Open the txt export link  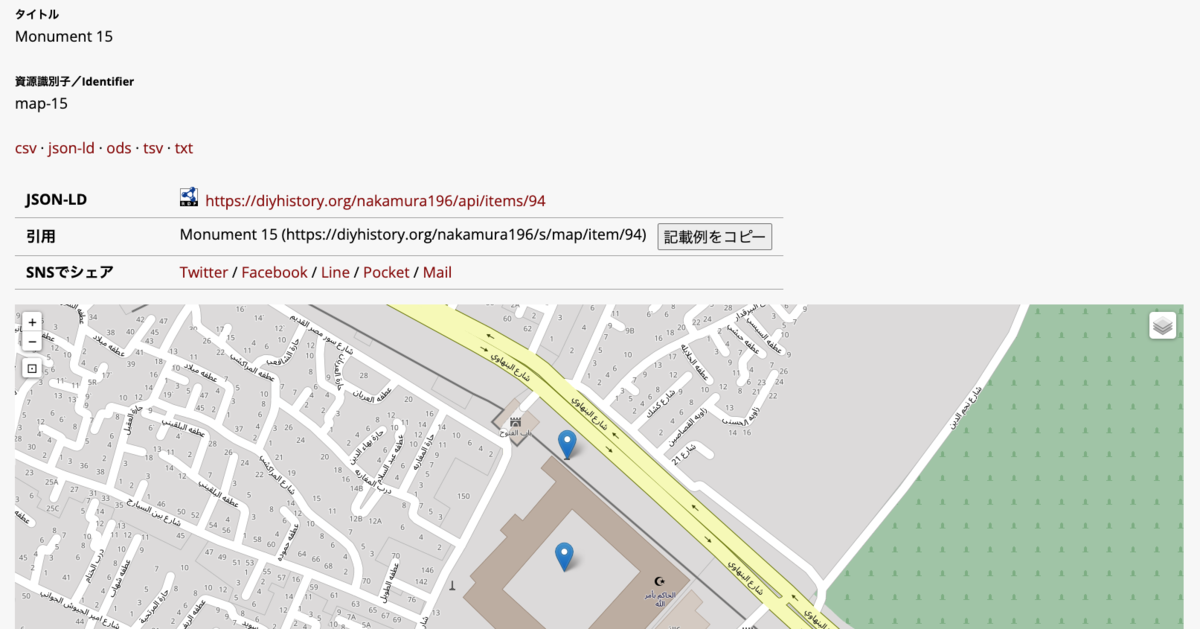coord(183,147)
